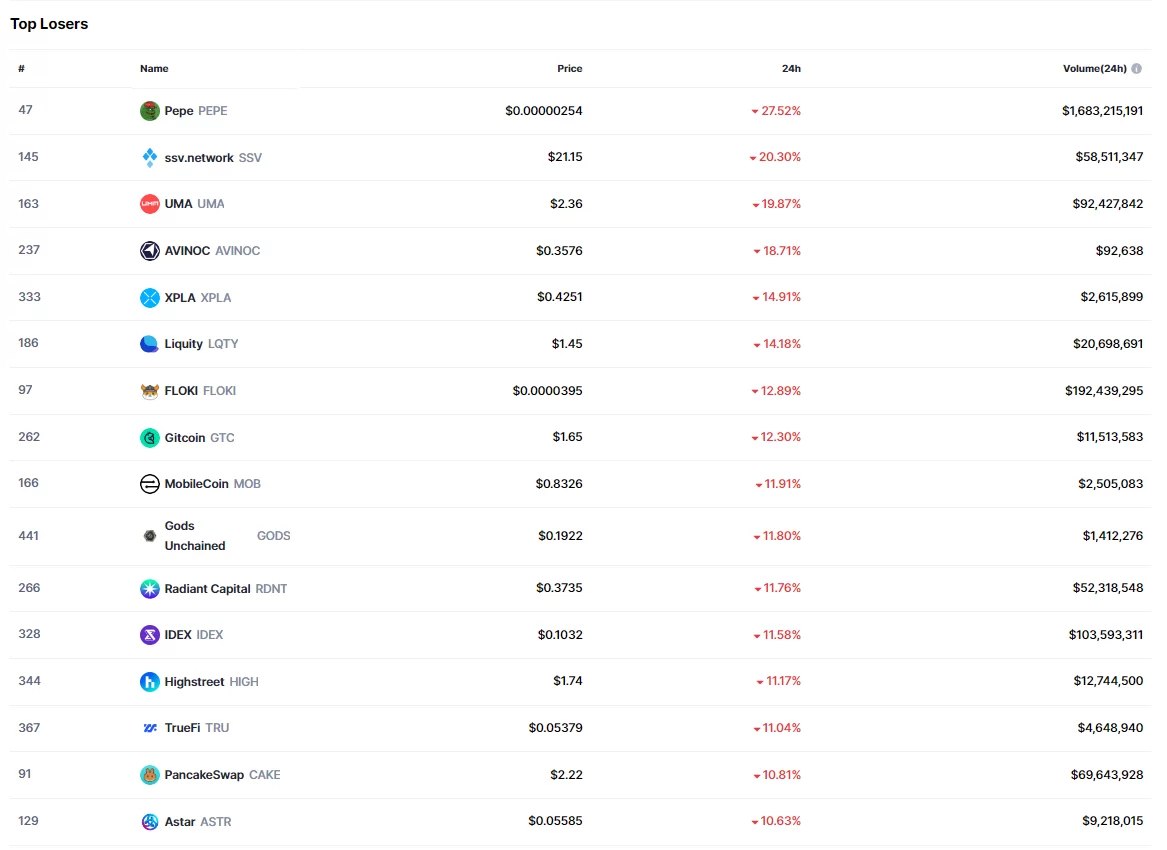Click the ssv.network logo icon
This screenshot has height=850, width=1167.
[x=150, y=158]
